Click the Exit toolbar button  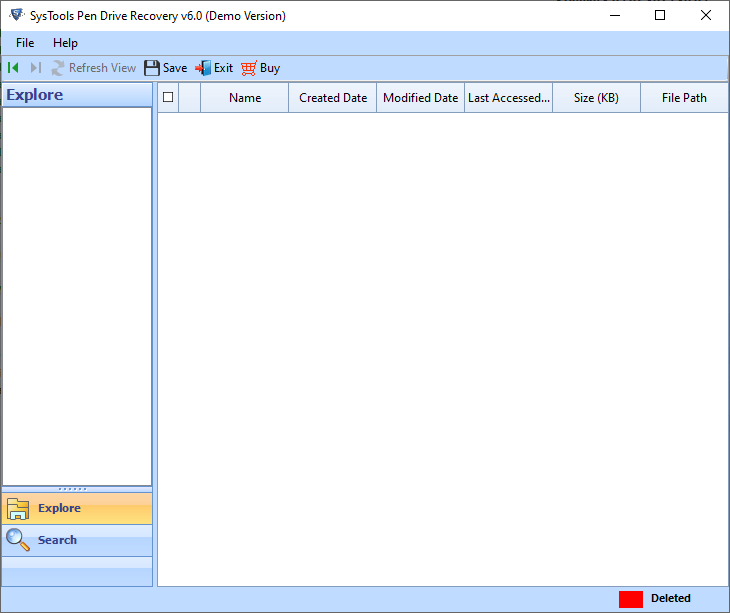tap(214, 68)
